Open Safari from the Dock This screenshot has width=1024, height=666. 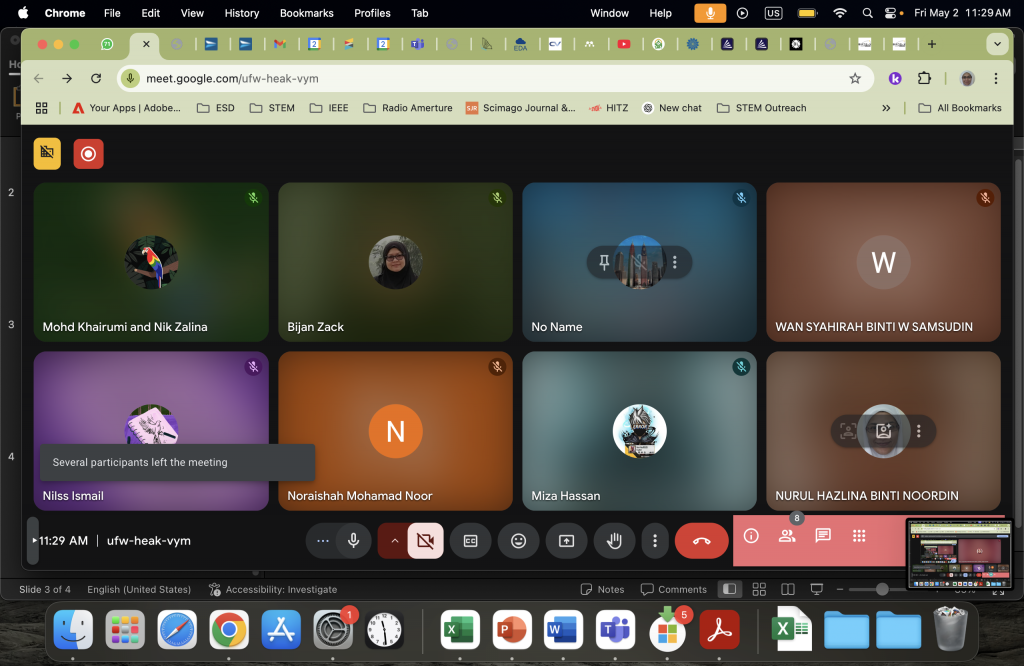[x=177, y=630]
